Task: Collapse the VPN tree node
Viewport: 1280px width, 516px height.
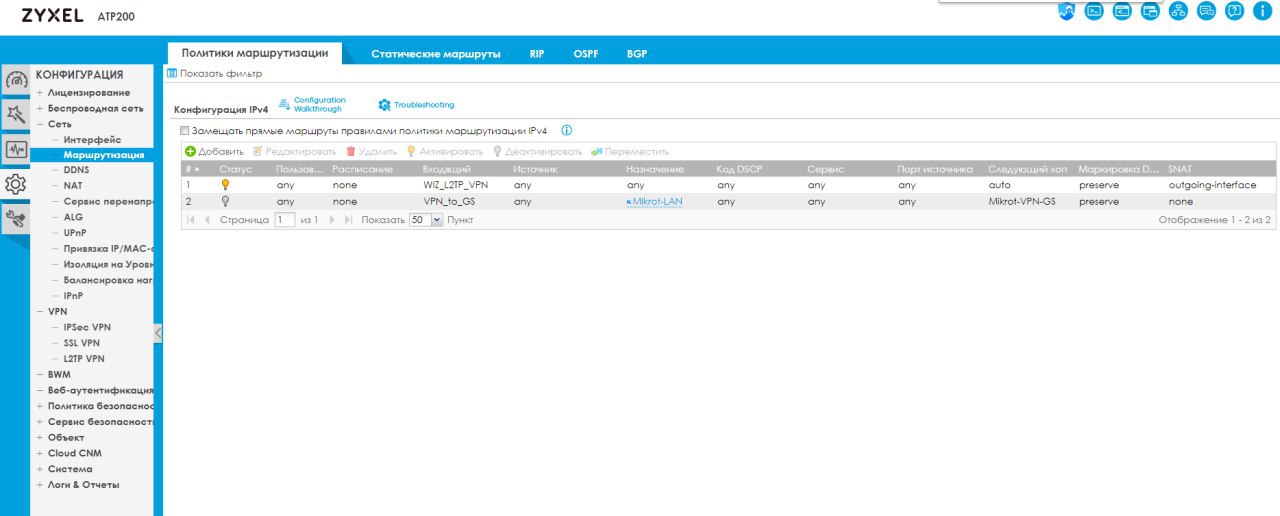Action: (39, 311)
